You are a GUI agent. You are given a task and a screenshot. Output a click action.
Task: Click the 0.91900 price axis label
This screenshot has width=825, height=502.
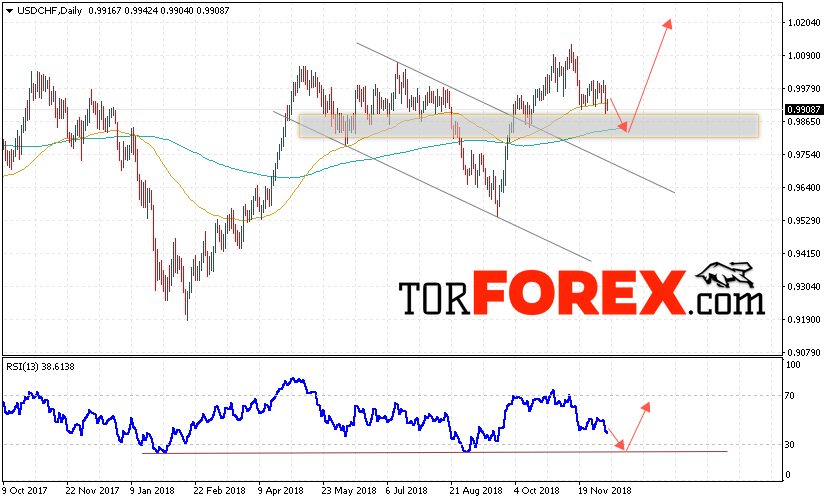(x=804, y=319)
